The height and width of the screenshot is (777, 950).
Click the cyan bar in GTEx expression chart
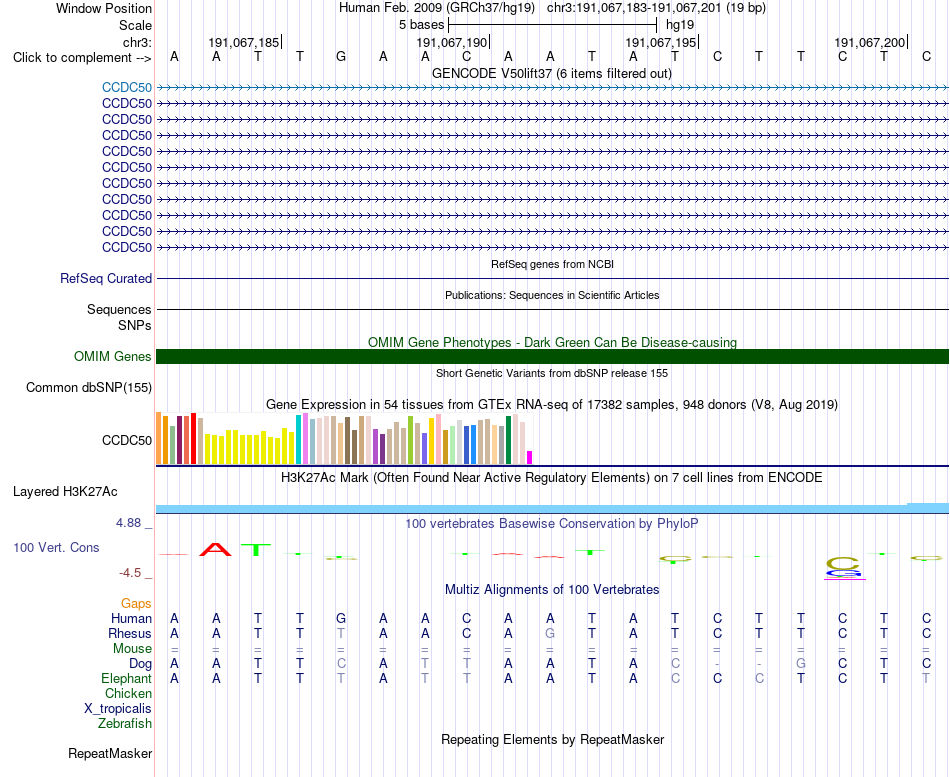coord(298,440)
